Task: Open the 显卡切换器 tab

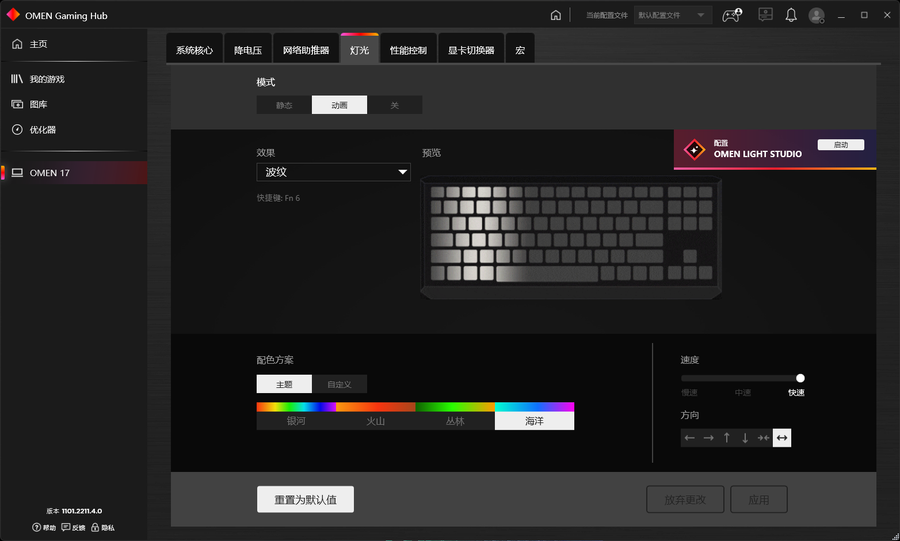Action: click(x=471, y=50)
